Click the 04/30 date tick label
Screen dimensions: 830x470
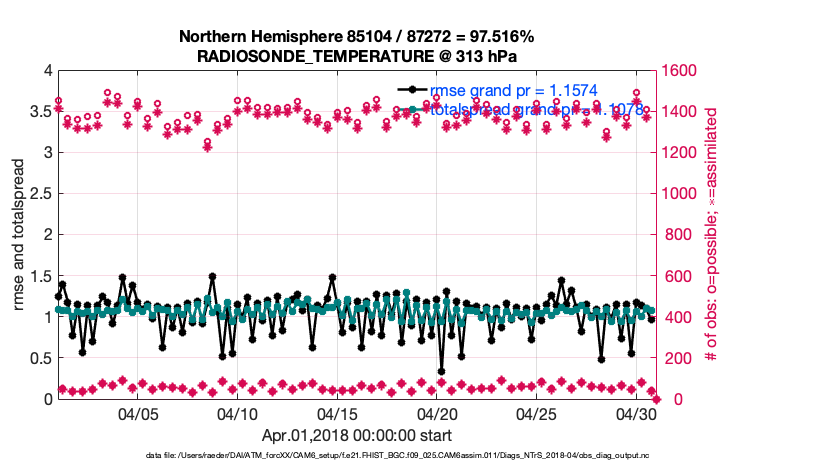tap(636, 413)
